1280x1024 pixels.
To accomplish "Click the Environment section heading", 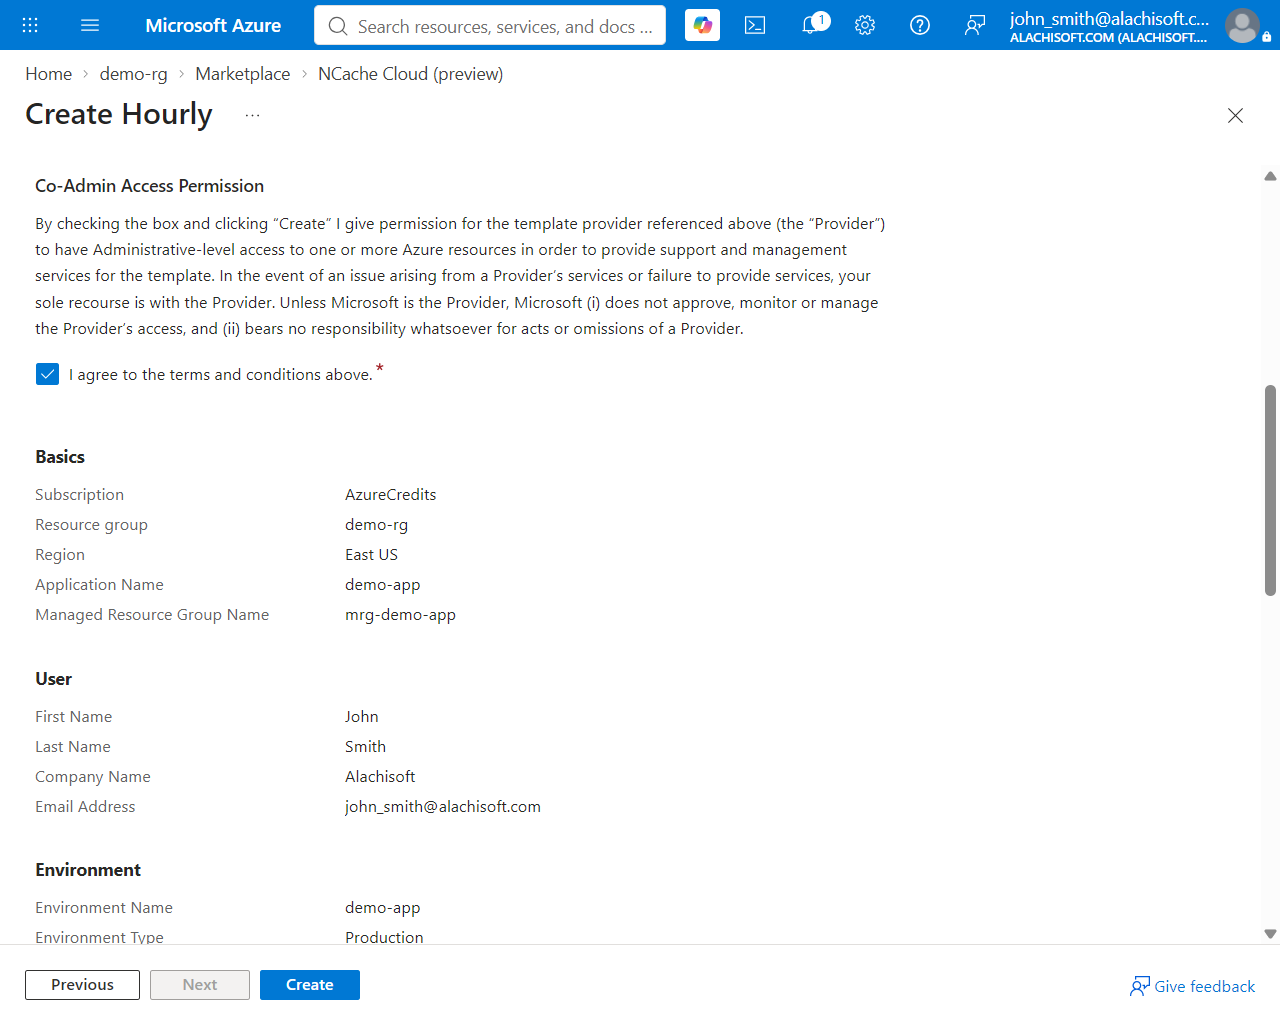I will click(x=88, y=870).
